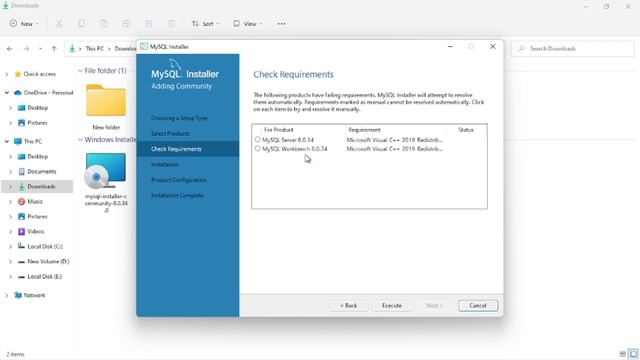
Task: Click the Cut icon in Explorer toolbar
Action: tap(59, 24)
